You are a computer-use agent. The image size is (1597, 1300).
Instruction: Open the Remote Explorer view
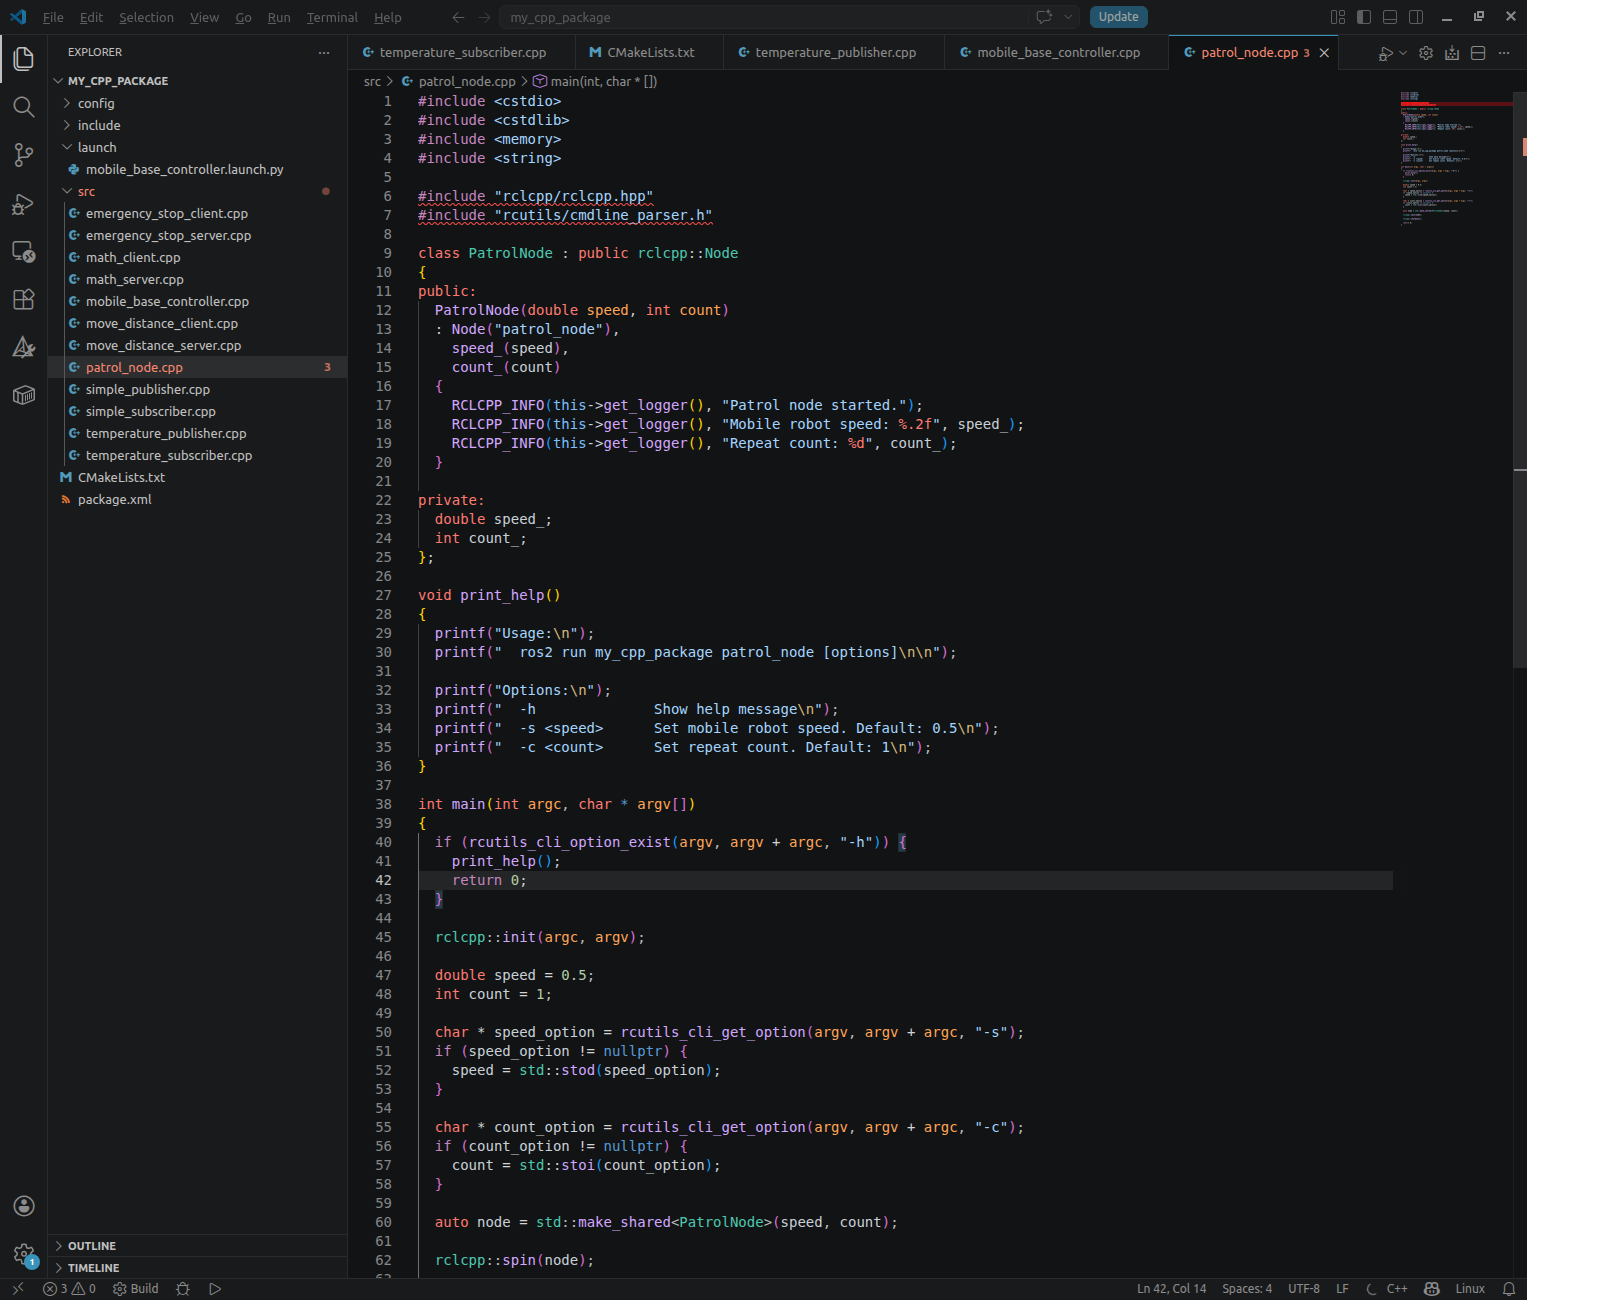pos(24,251)
